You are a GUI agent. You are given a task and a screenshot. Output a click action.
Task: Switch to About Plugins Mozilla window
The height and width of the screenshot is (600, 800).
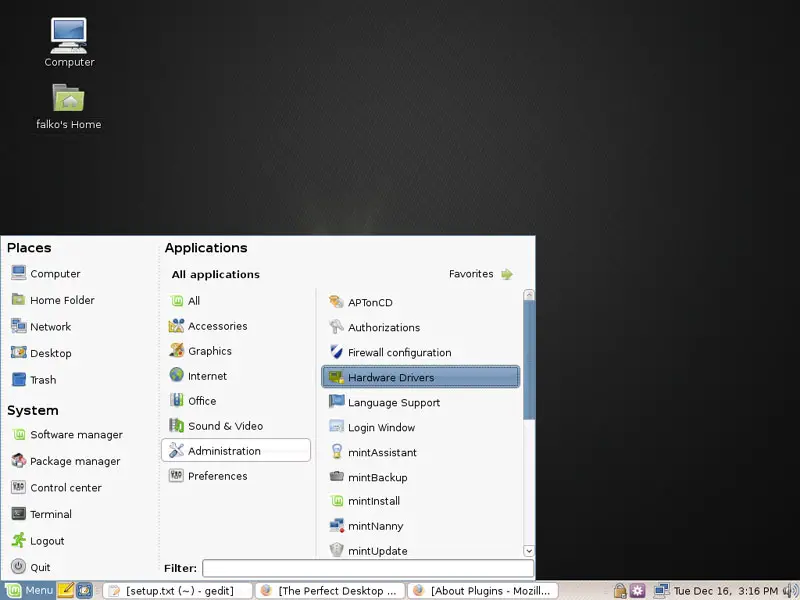point(482,591)
